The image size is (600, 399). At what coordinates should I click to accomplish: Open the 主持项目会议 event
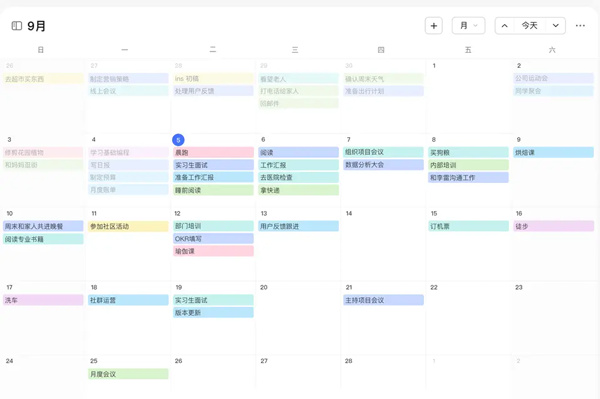pos(383,300)
